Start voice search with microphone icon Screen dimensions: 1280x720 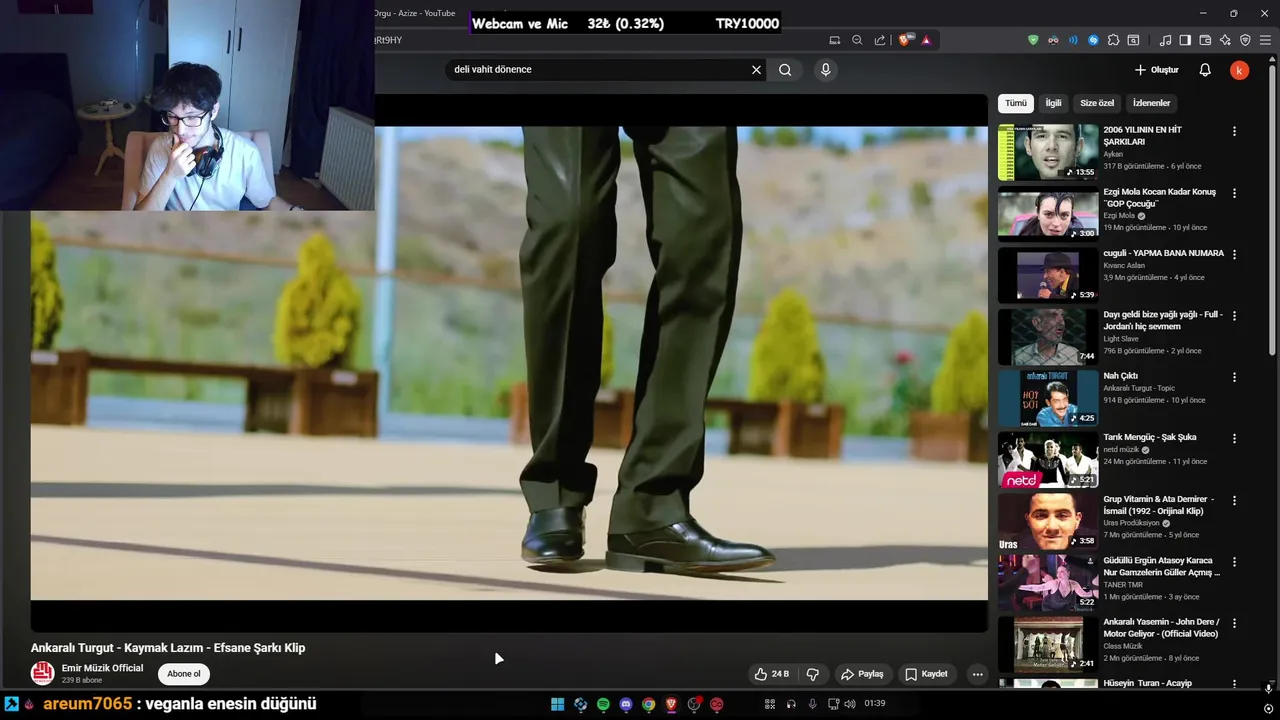click(x=825, y=70)
